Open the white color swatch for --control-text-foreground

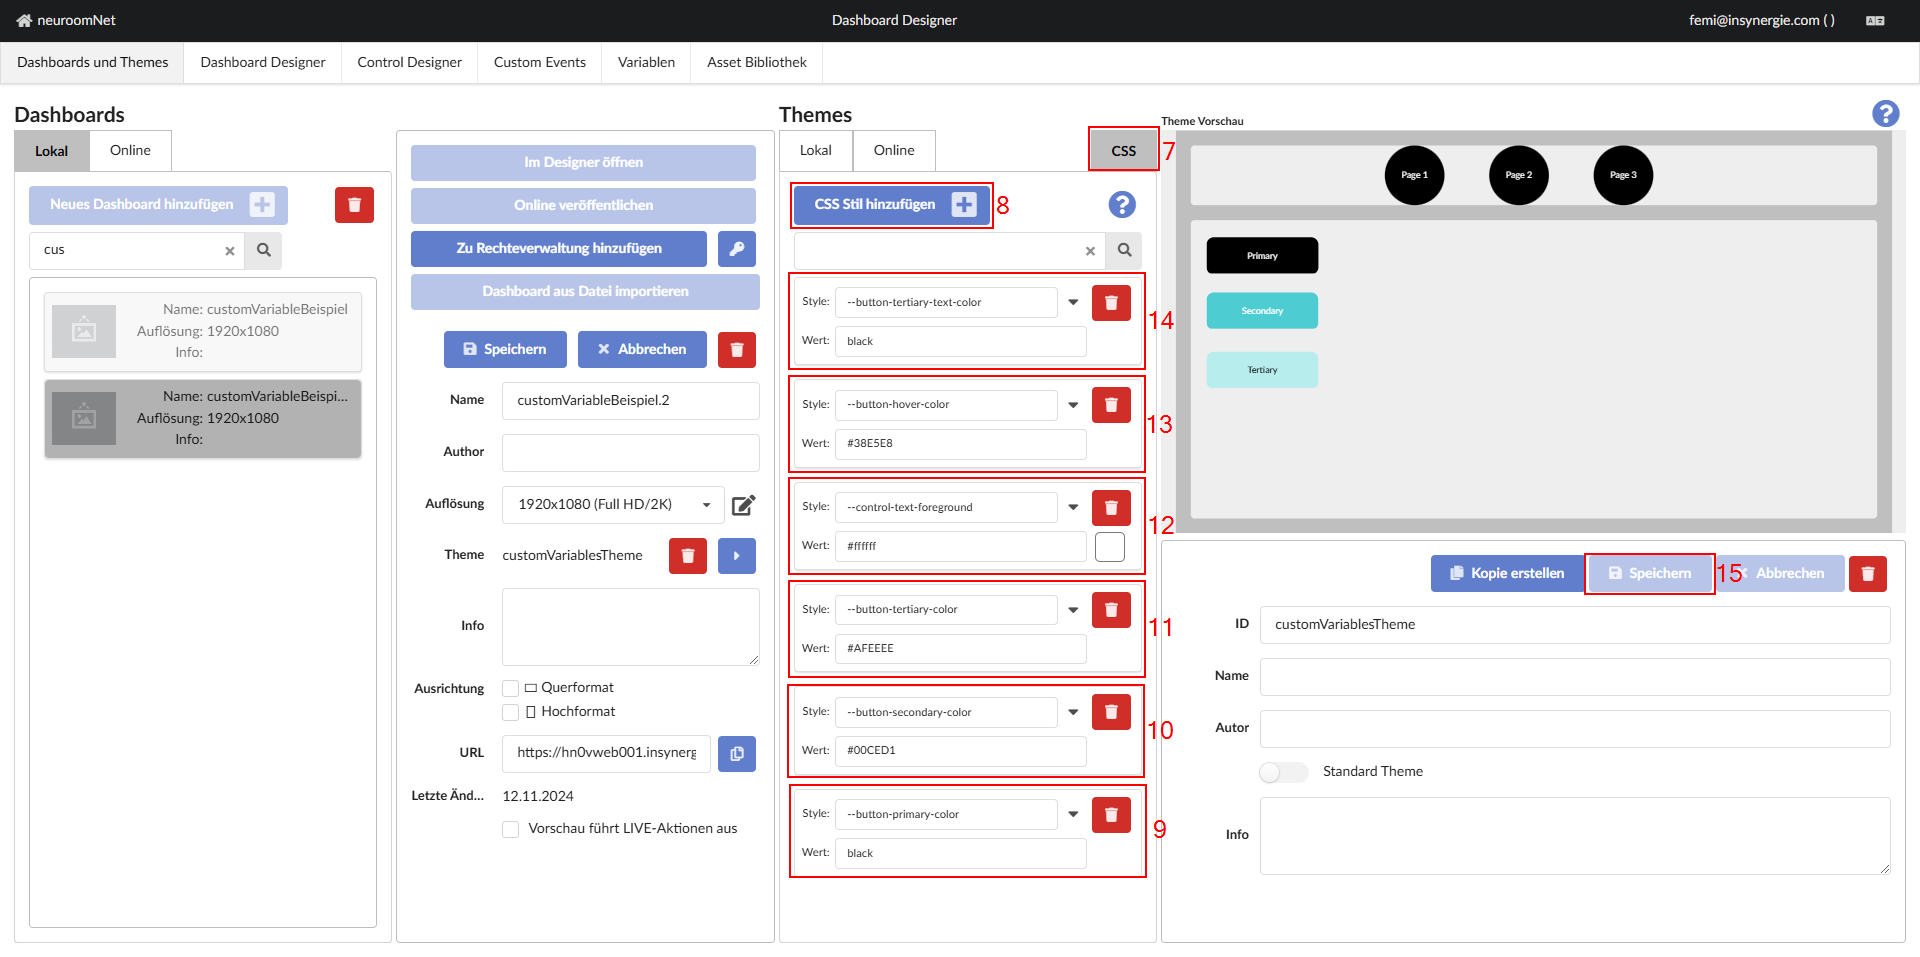[x=1109, y=547]
